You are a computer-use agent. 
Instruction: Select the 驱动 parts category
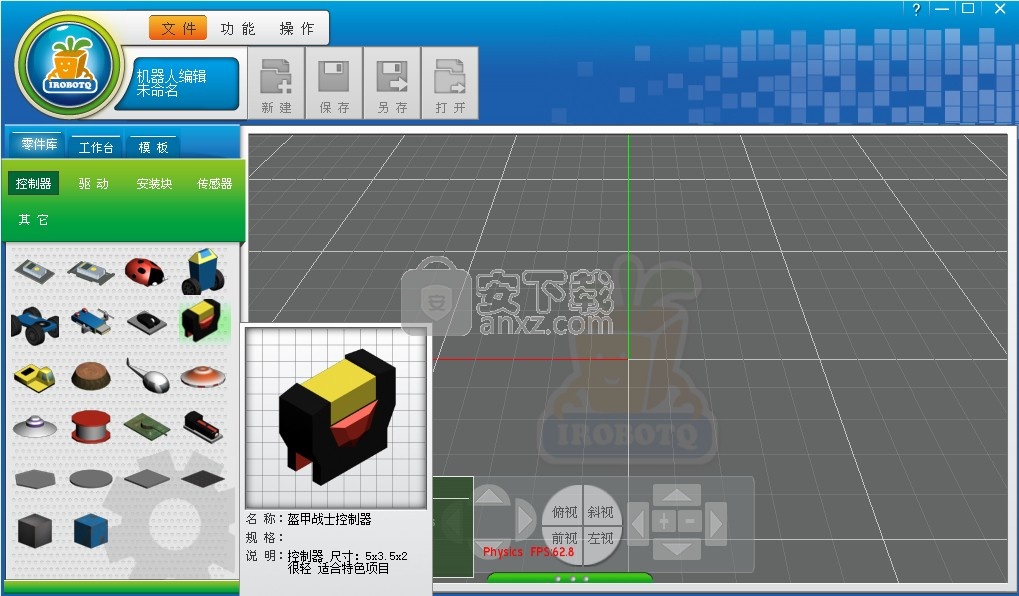(94, 184)
